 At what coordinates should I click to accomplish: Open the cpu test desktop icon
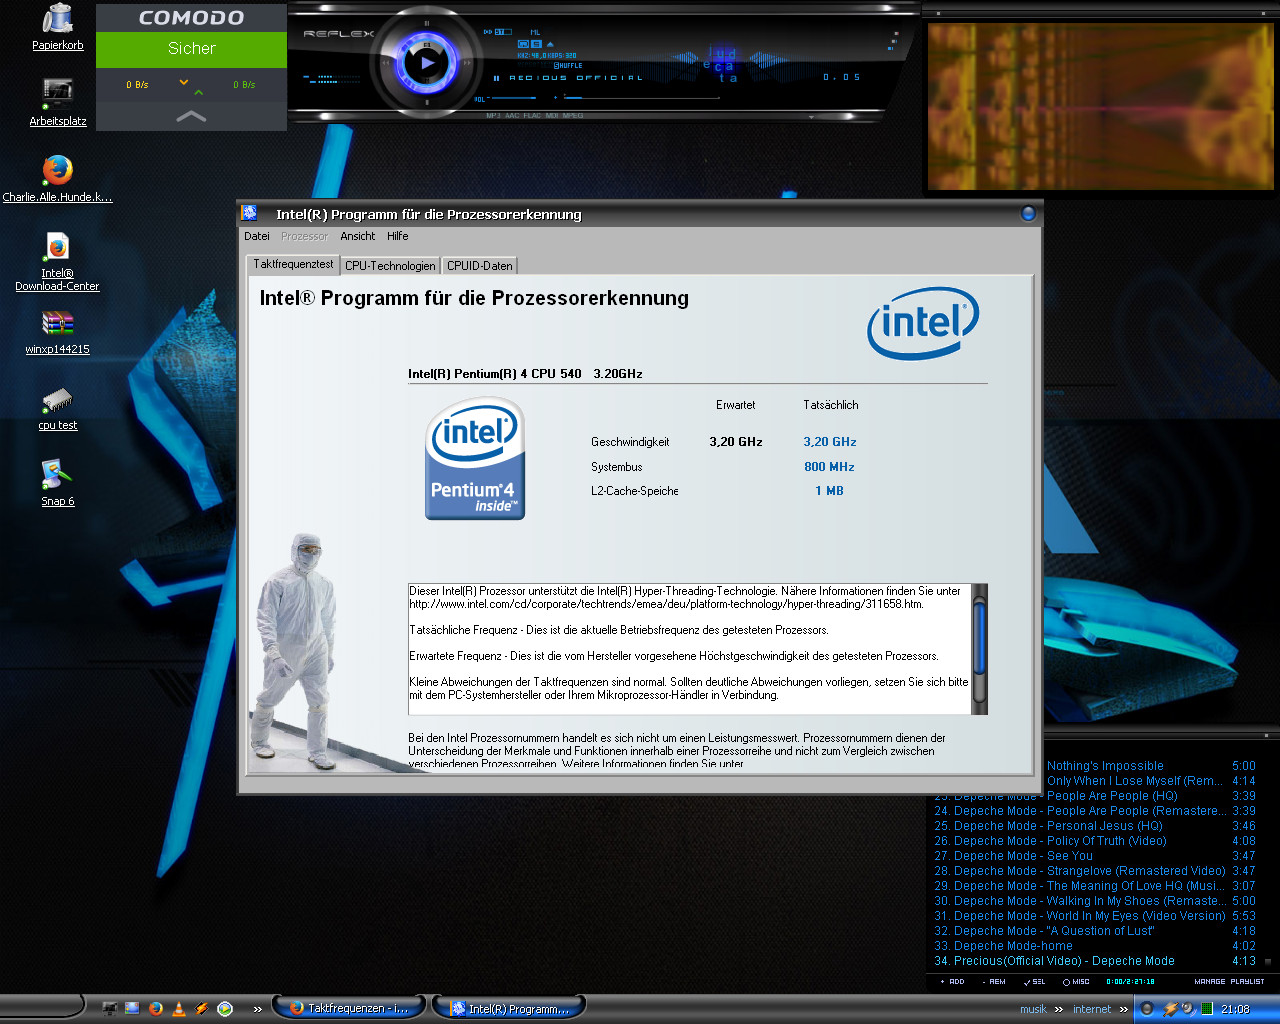point(58,408)
